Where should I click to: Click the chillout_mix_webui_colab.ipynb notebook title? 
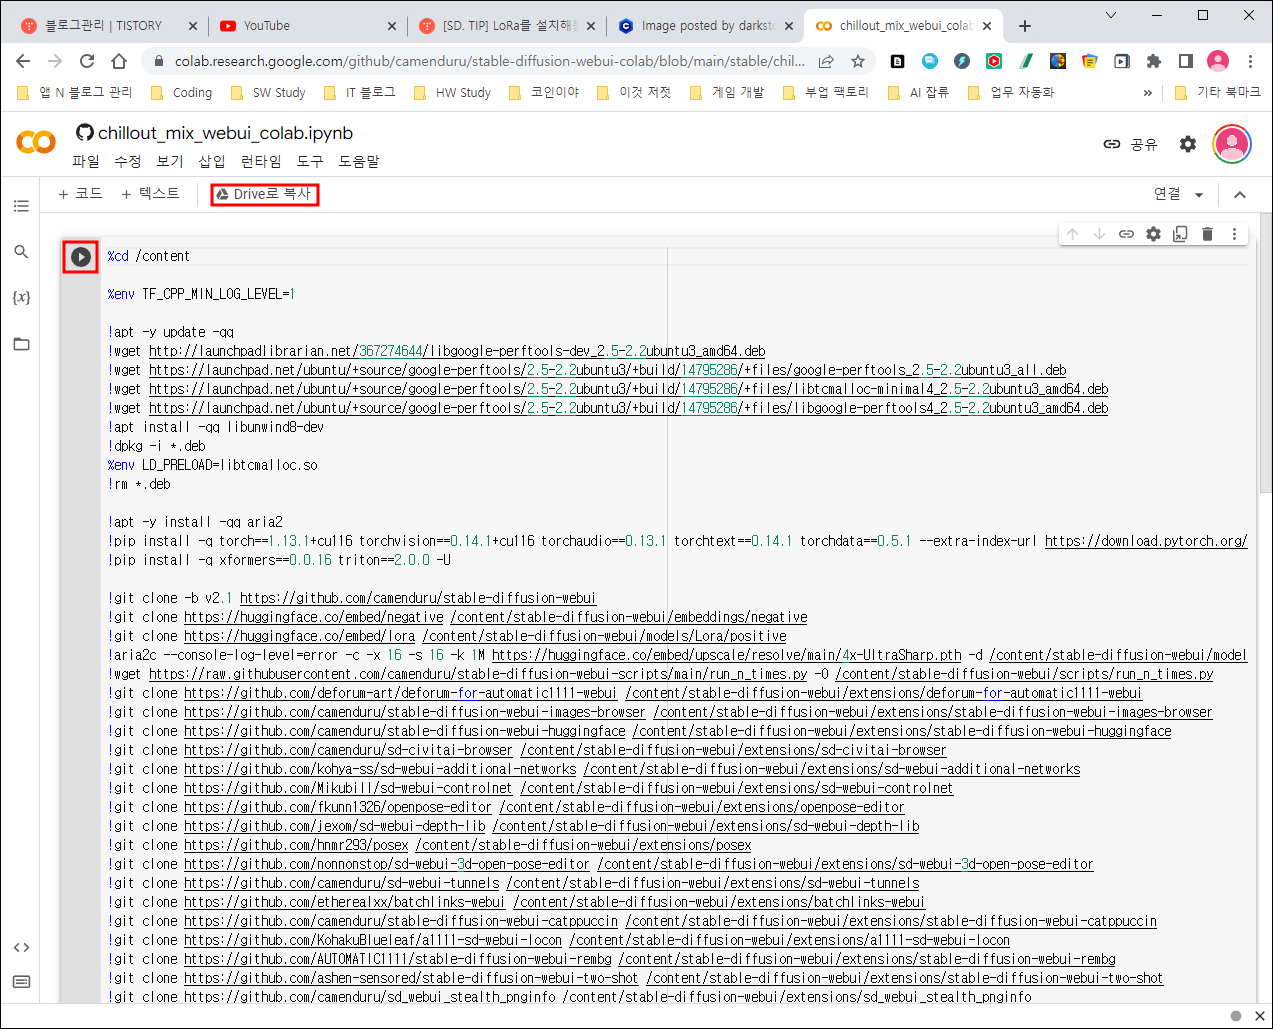[225, 133]
